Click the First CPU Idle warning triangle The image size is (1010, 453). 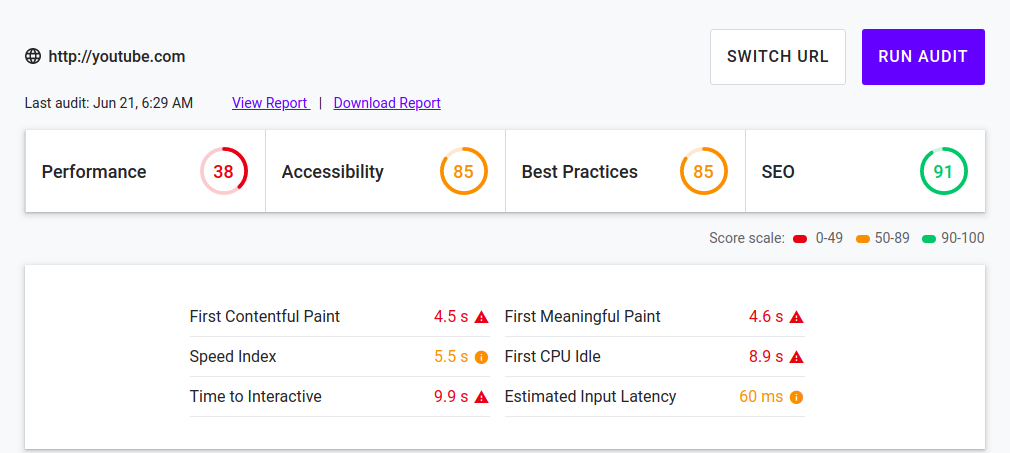(796, 357)
